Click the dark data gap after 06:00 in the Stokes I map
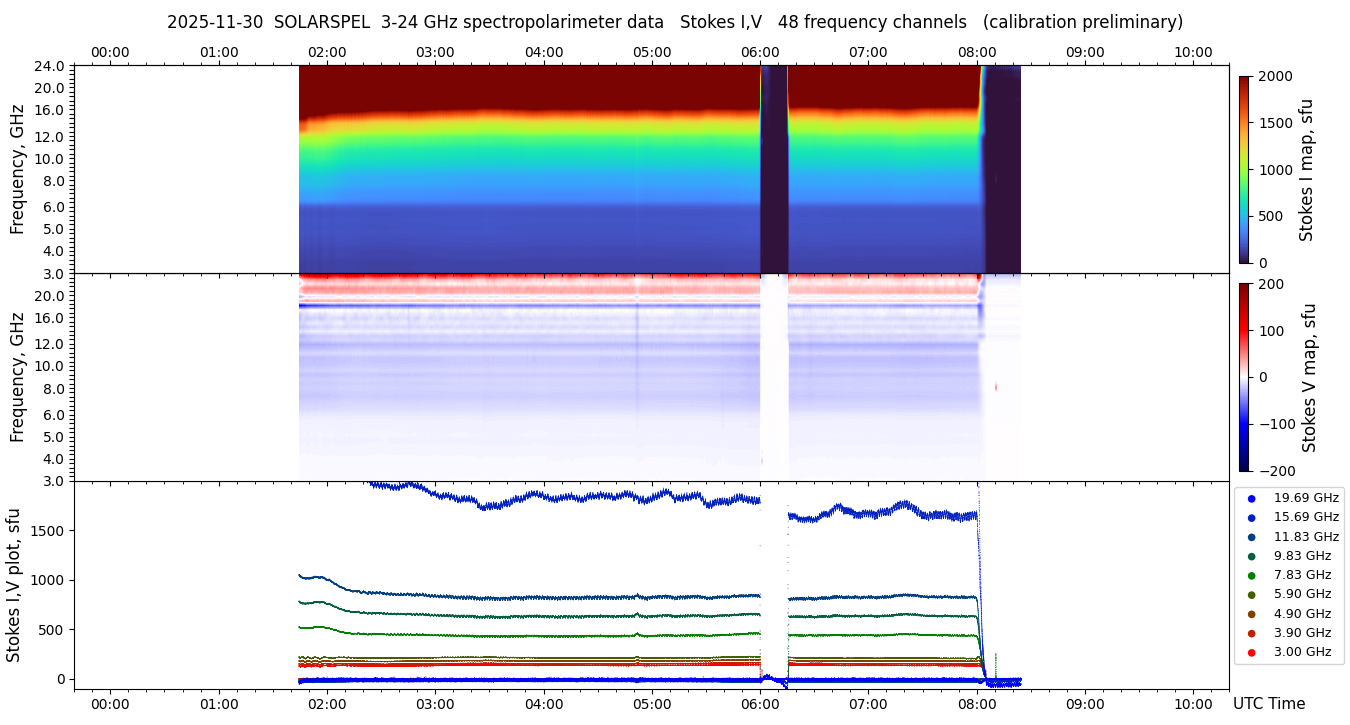This screenshot has height=725, width=1350. (774, 169)
